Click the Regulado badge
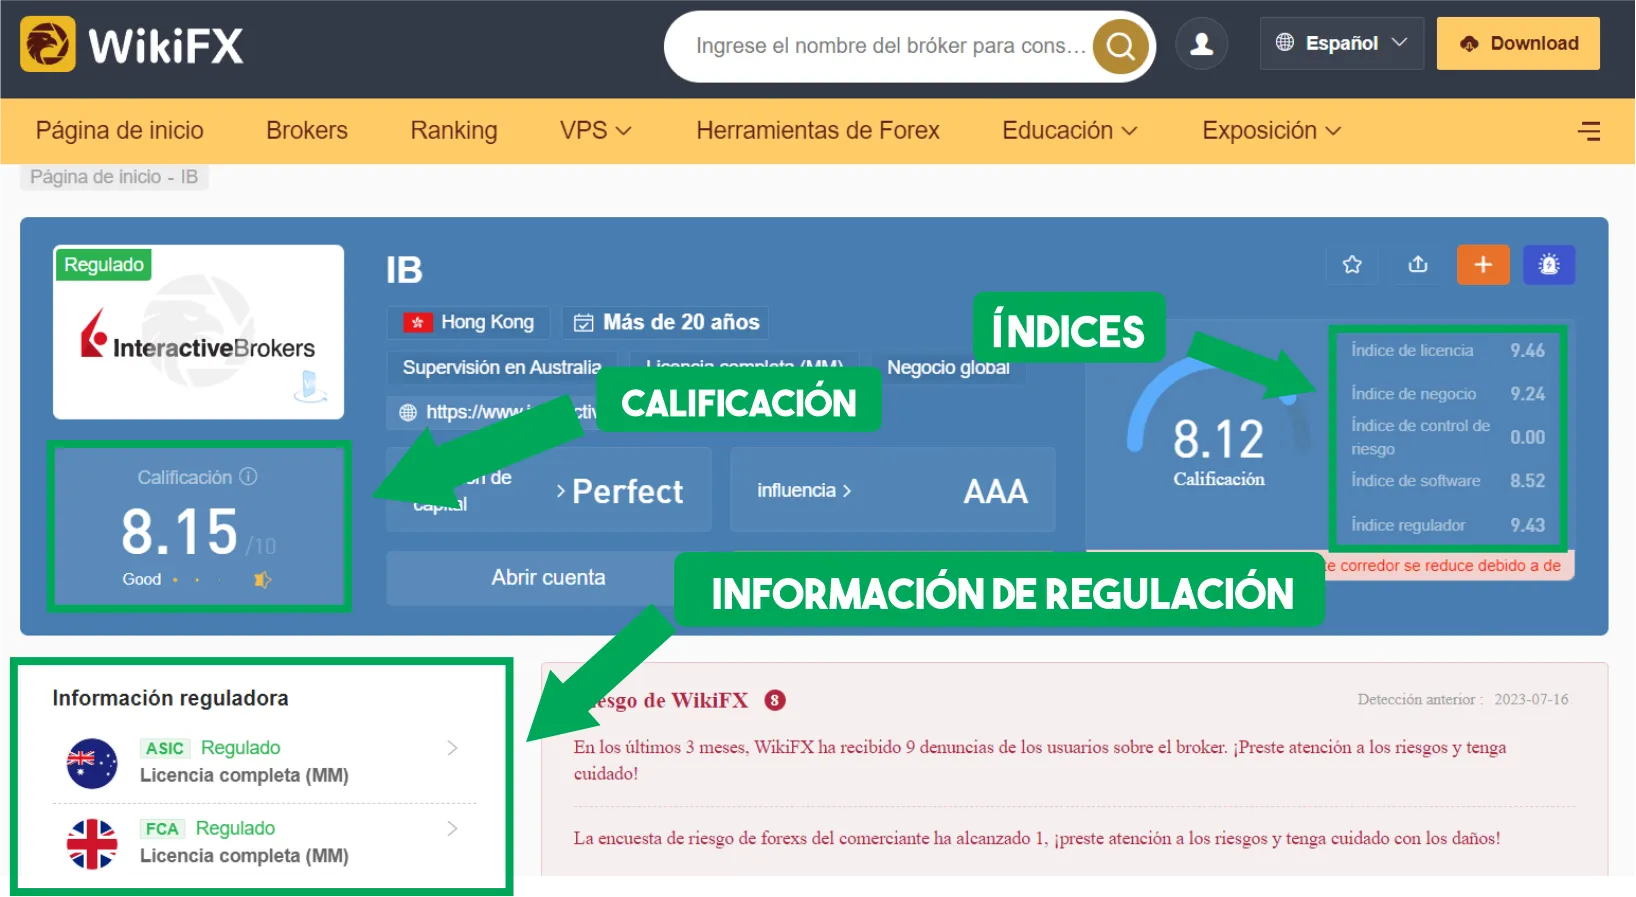This screenshot has width=1636, height=897. click(104, 265)
